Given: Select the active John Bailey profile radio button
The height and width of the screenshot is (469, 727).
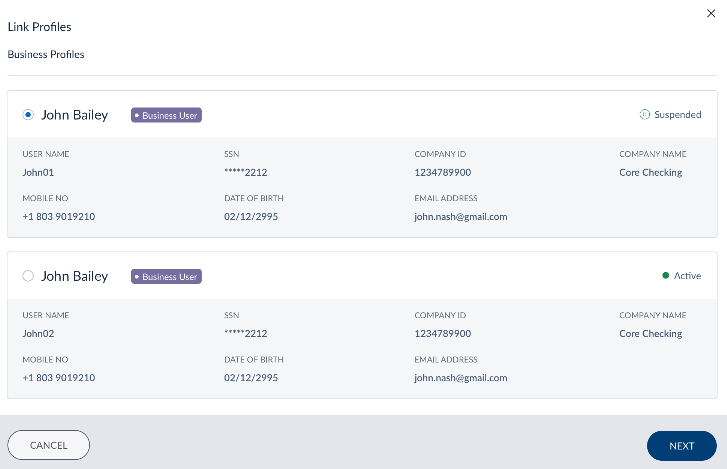Looking at the screenshot, I should click(28, 276).
